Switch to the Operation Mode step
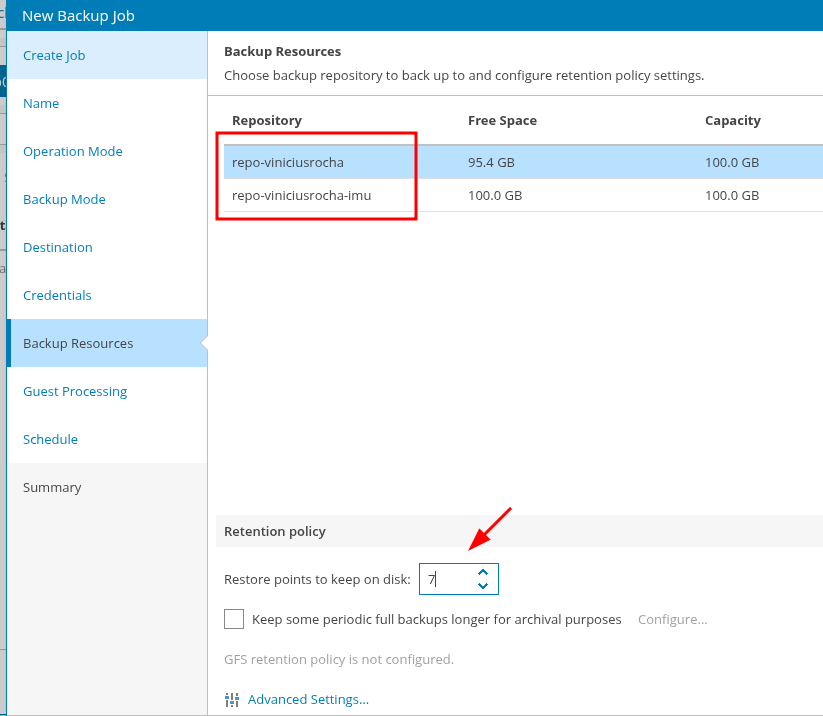This screenshot has height=716, width=823. [x=73, y=151]
